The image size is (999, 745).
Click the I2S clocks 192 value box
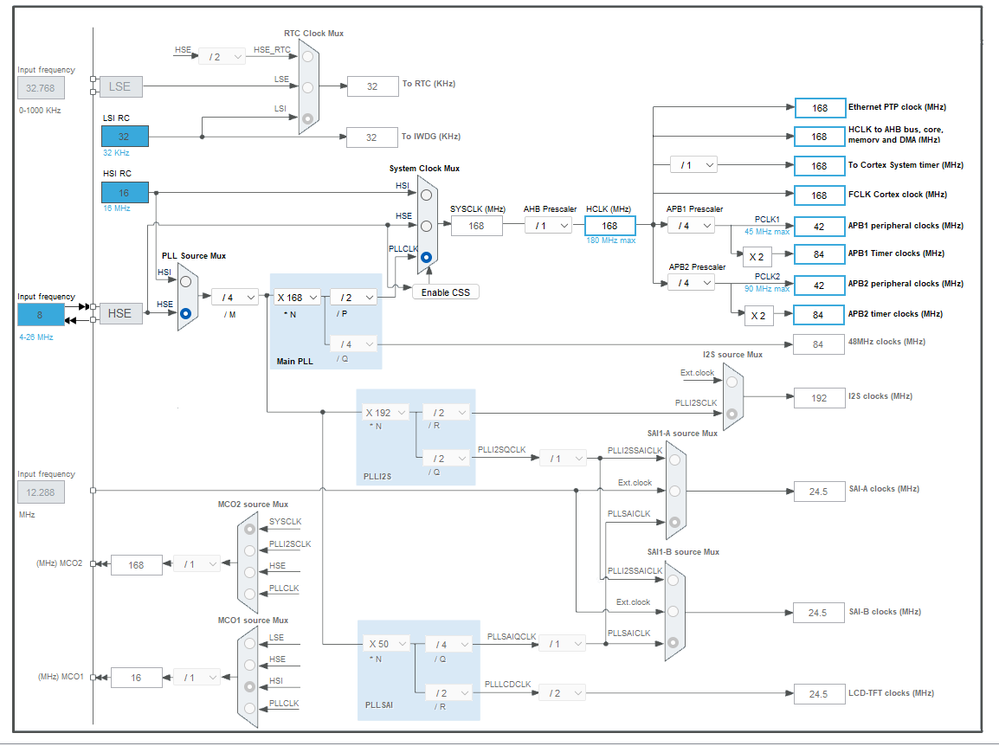click(x=819, y=398)
